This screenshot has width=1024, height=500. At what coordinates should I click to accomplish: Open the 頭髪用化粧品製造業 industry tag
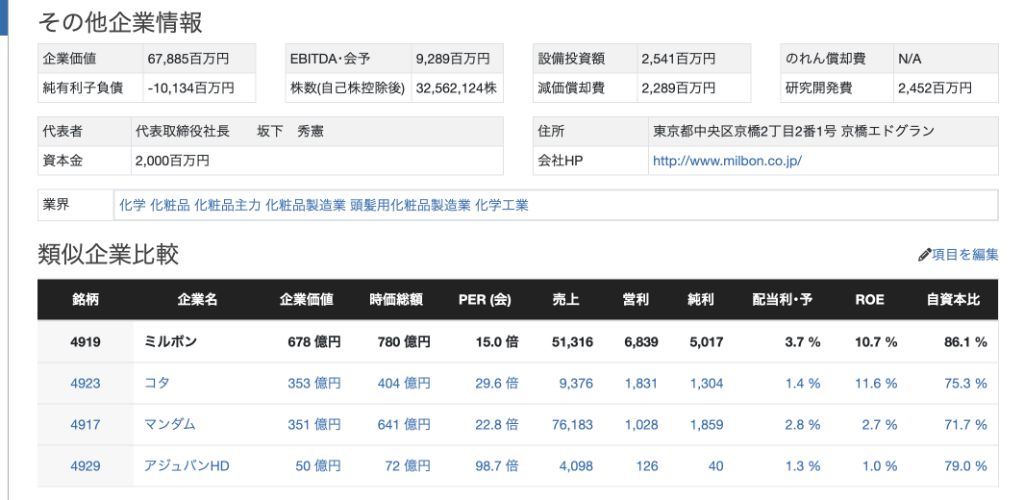coord(410,206)
